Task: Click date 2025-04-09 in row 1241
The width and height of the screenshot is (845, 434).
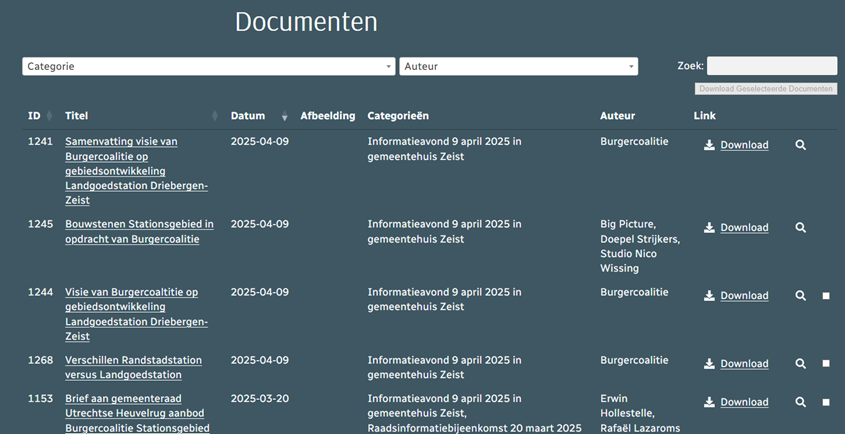Action: tap(260, 141)
